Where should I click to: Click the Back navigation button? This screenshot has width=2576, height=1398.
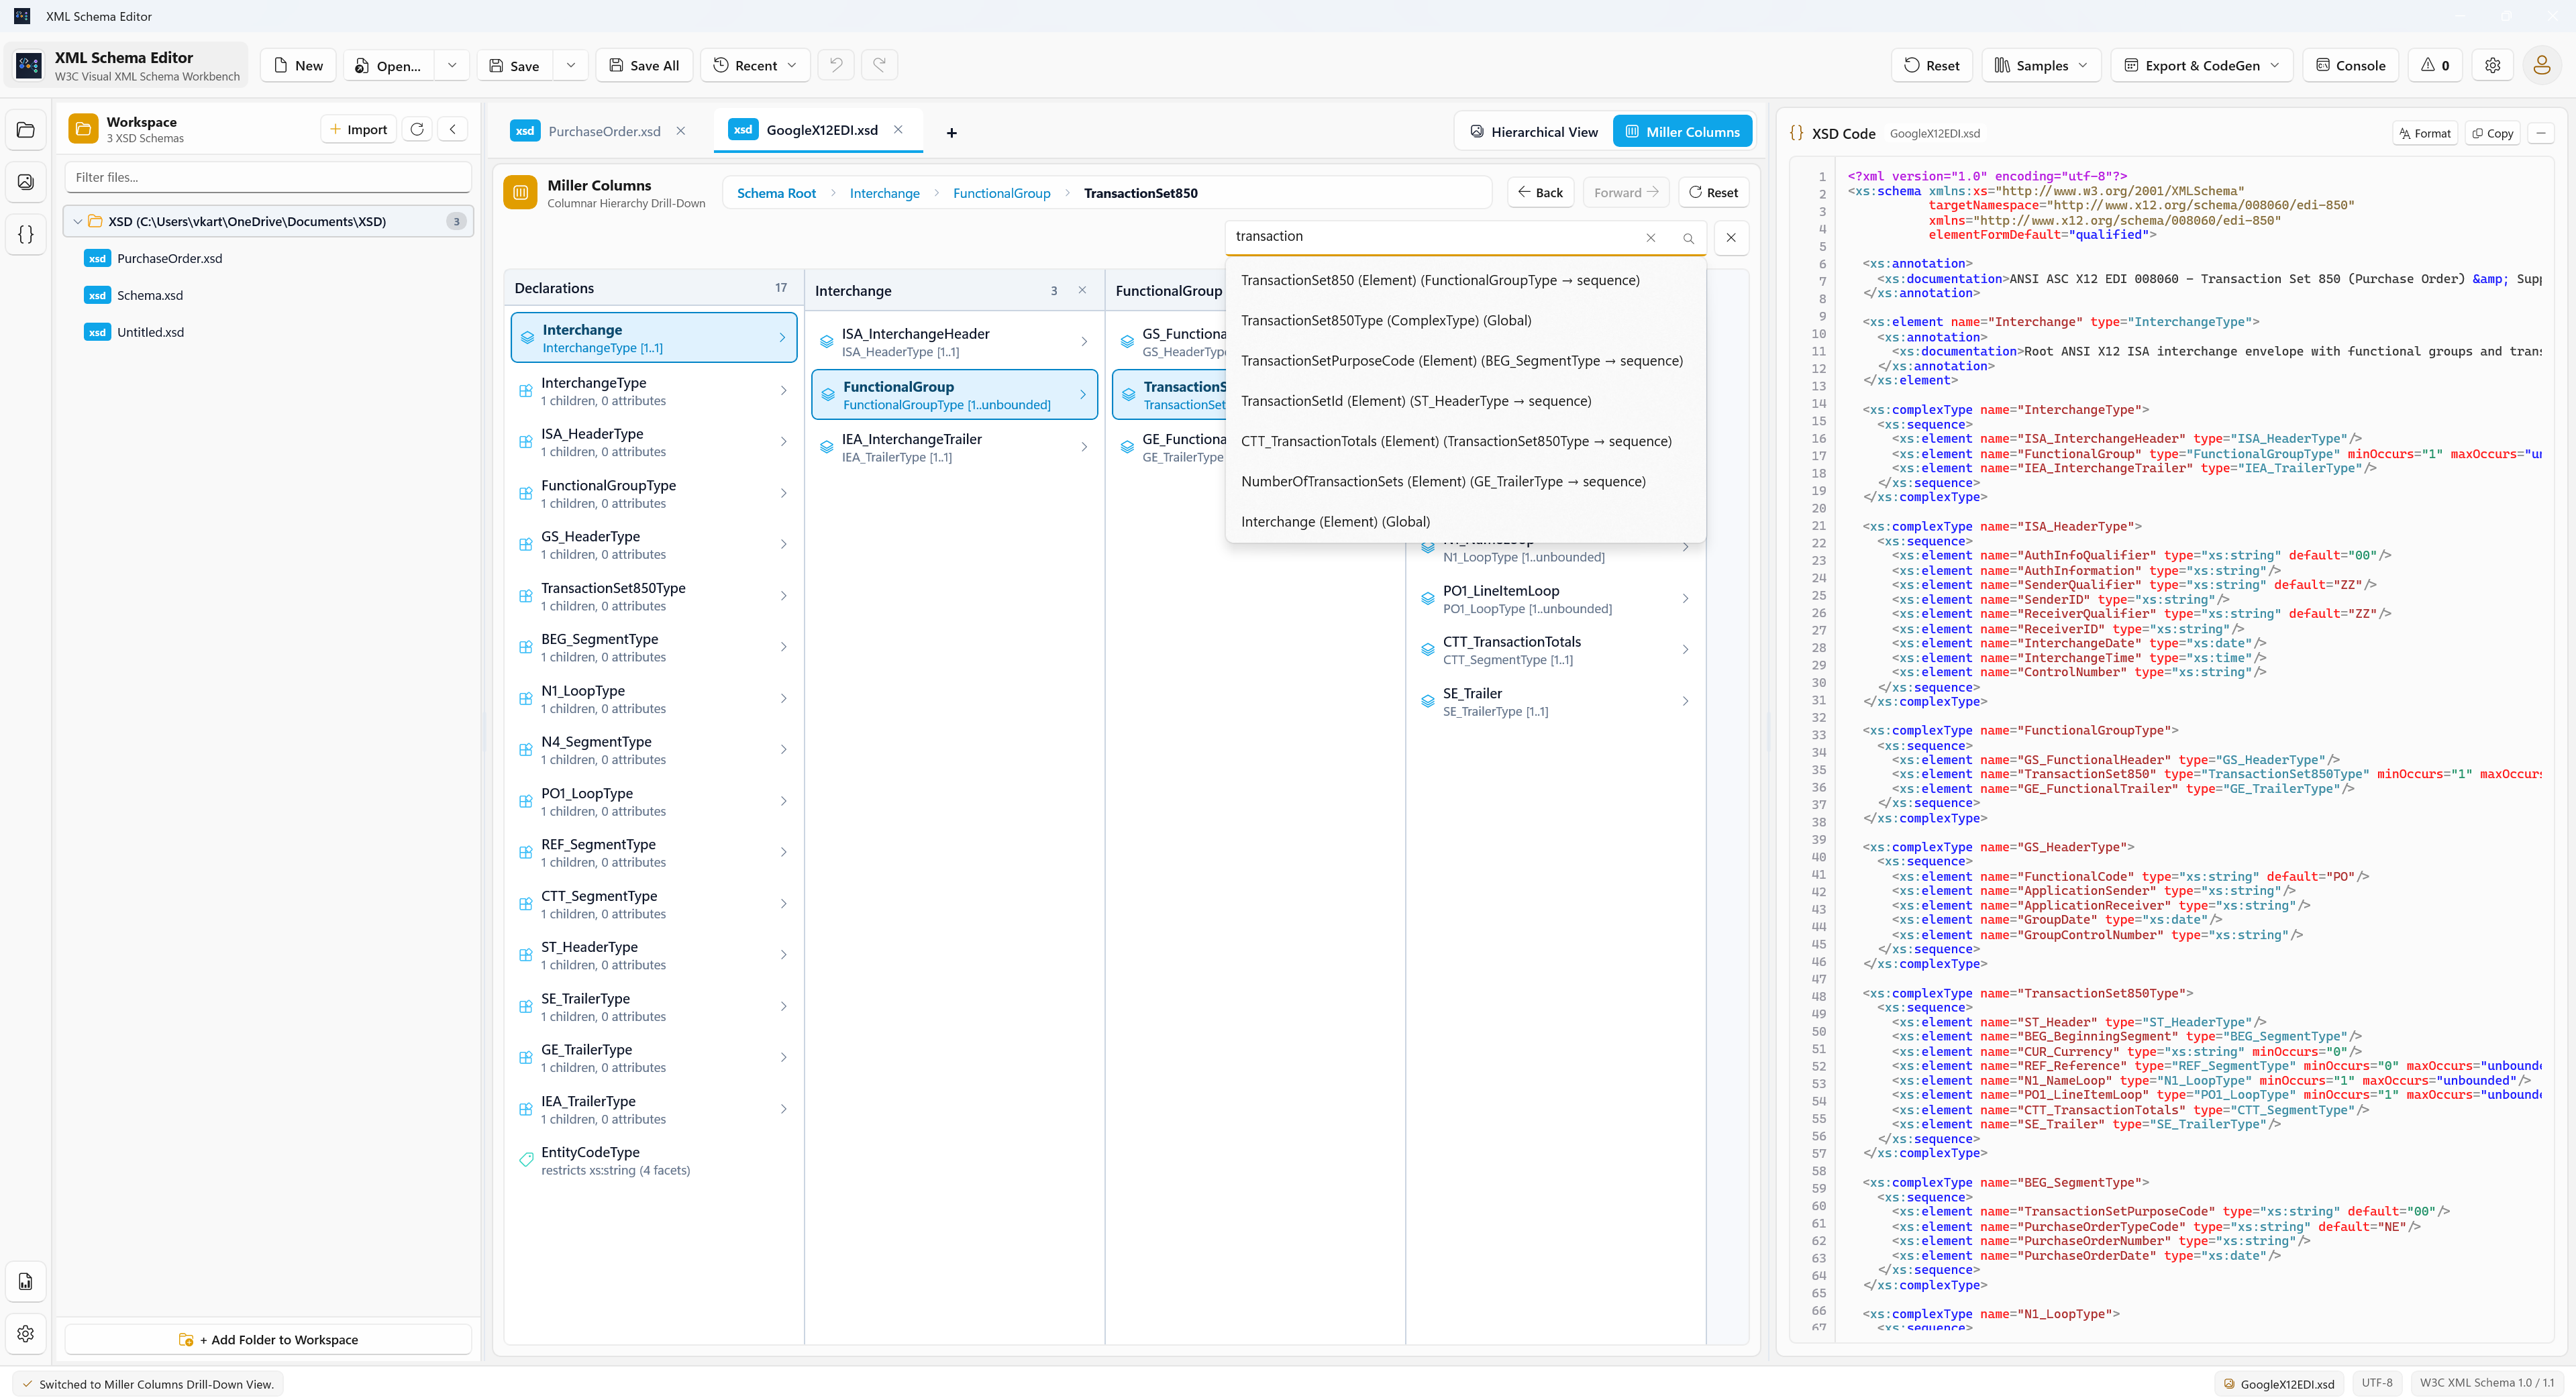click(x=1540, y=192)
